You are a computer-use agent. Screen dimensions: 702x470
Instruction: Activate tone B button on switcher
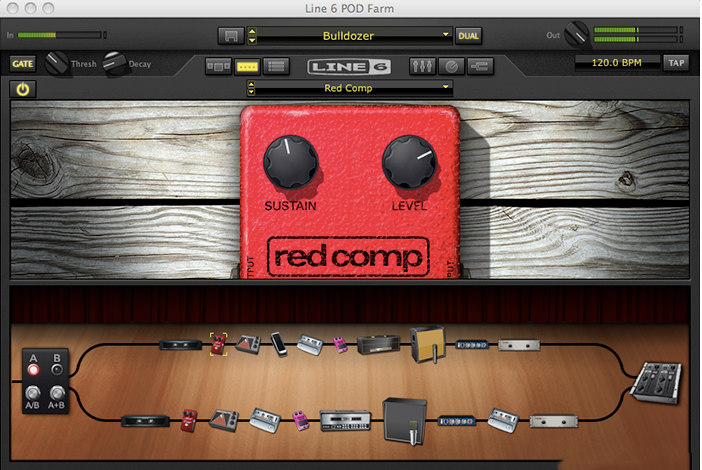(x=56, y=370)
